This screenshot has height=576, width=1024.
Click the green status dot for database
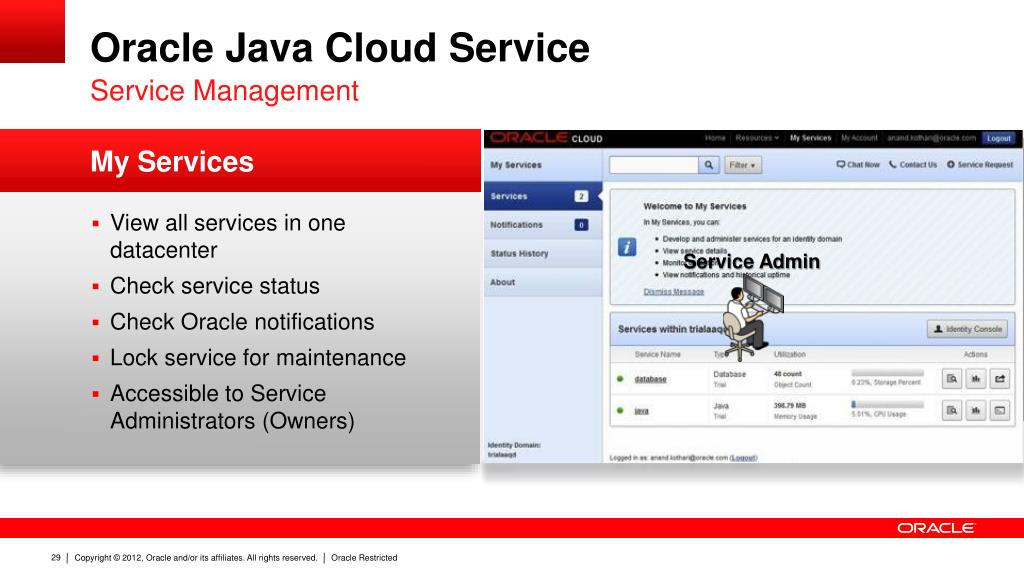620,379
